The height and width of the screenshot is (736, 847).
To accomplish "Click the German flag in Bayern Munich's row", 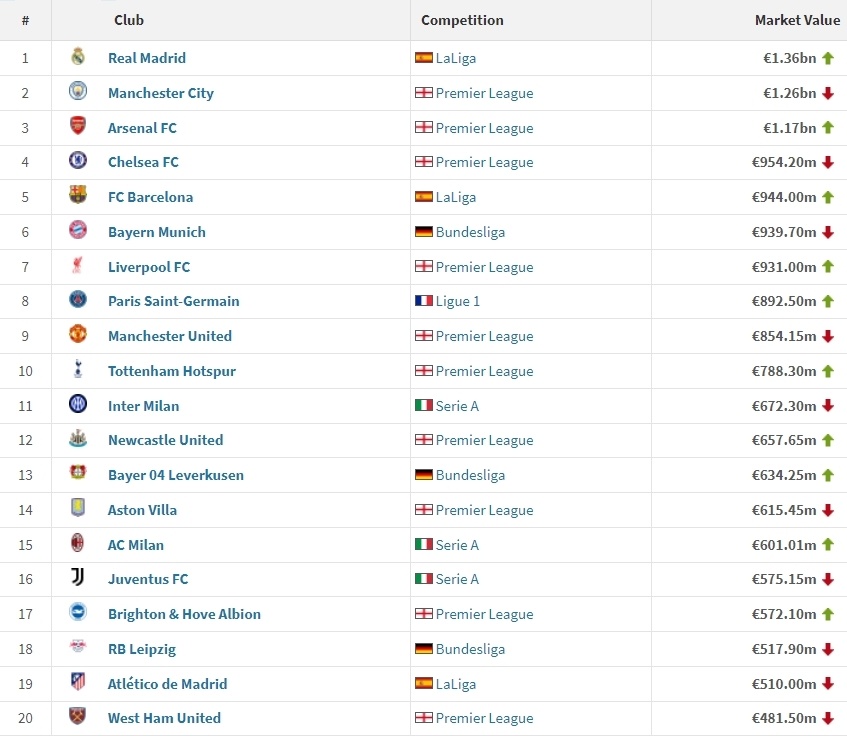I will point(424,232).
